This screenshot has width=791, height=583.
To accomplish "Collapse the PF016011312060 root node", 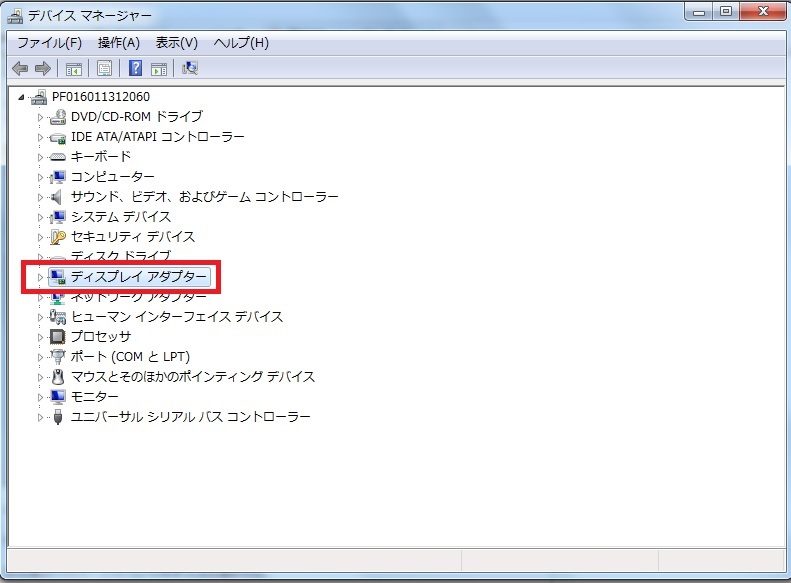I will click(22, 97).
